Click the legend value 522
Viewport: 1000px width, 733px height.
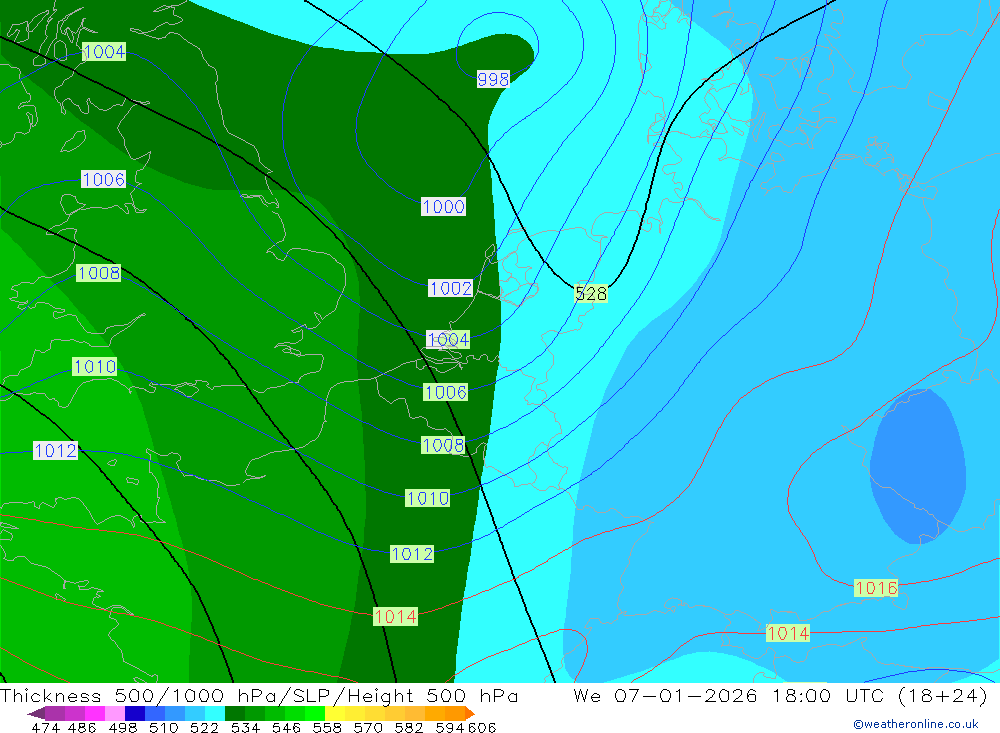(204, 728)
